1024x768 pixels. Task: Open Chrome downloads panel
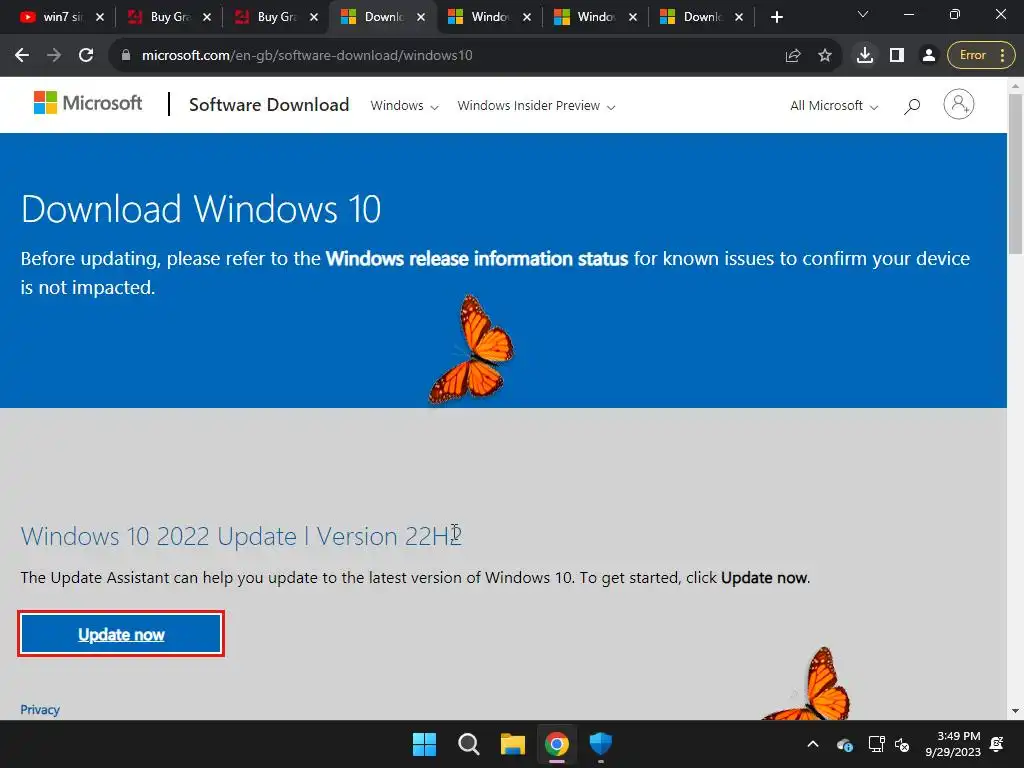click(x=865, y=56)
